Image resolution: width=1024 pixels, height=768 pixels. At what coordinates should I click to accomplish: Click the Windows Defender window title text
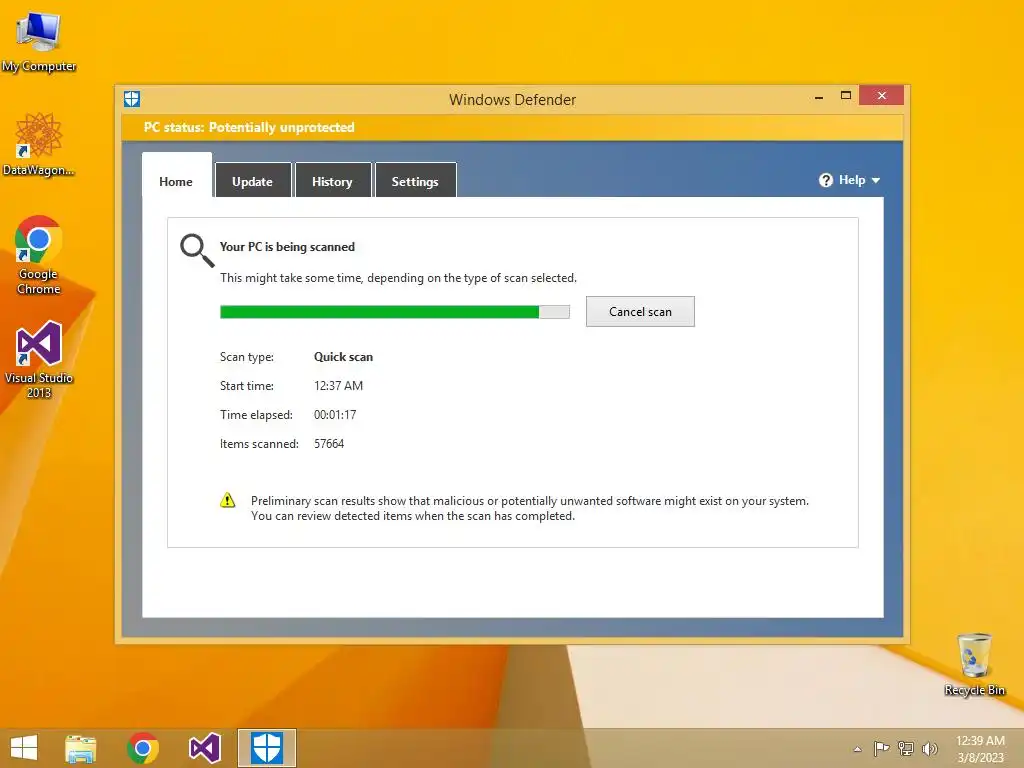click(x=513, y=100)
